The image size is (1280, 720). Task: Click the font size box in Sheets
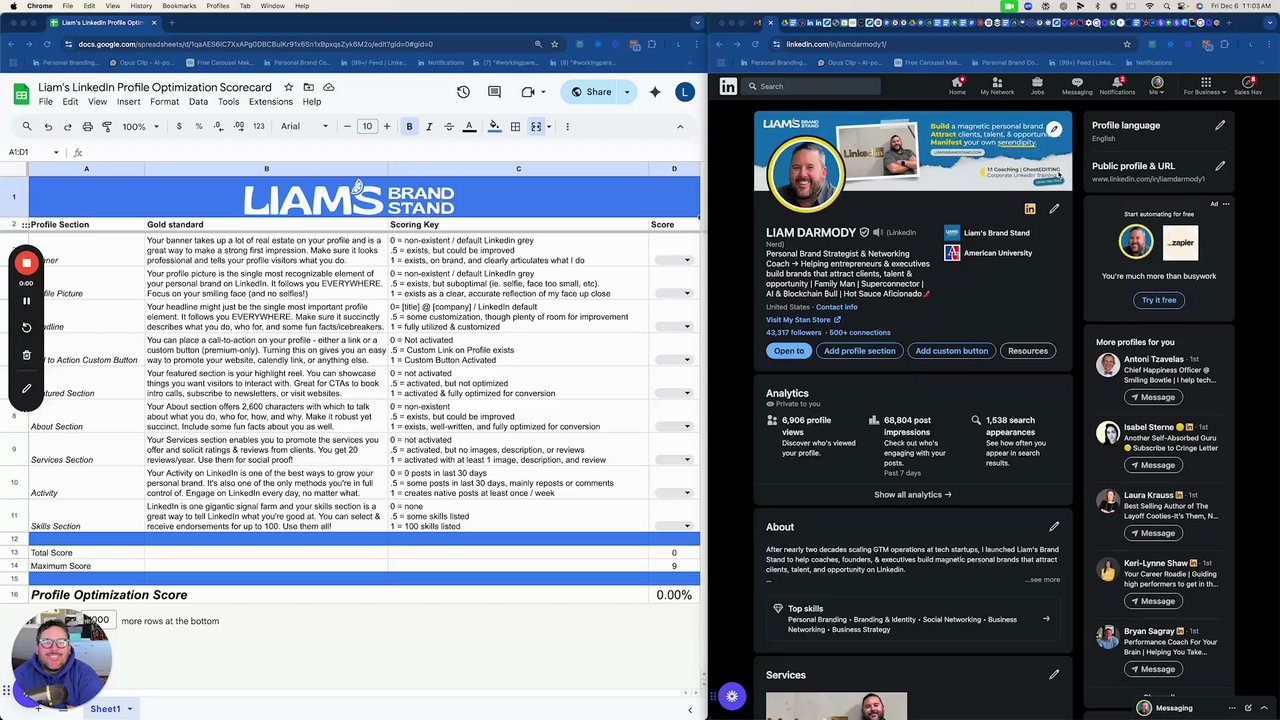coord(367,127)
